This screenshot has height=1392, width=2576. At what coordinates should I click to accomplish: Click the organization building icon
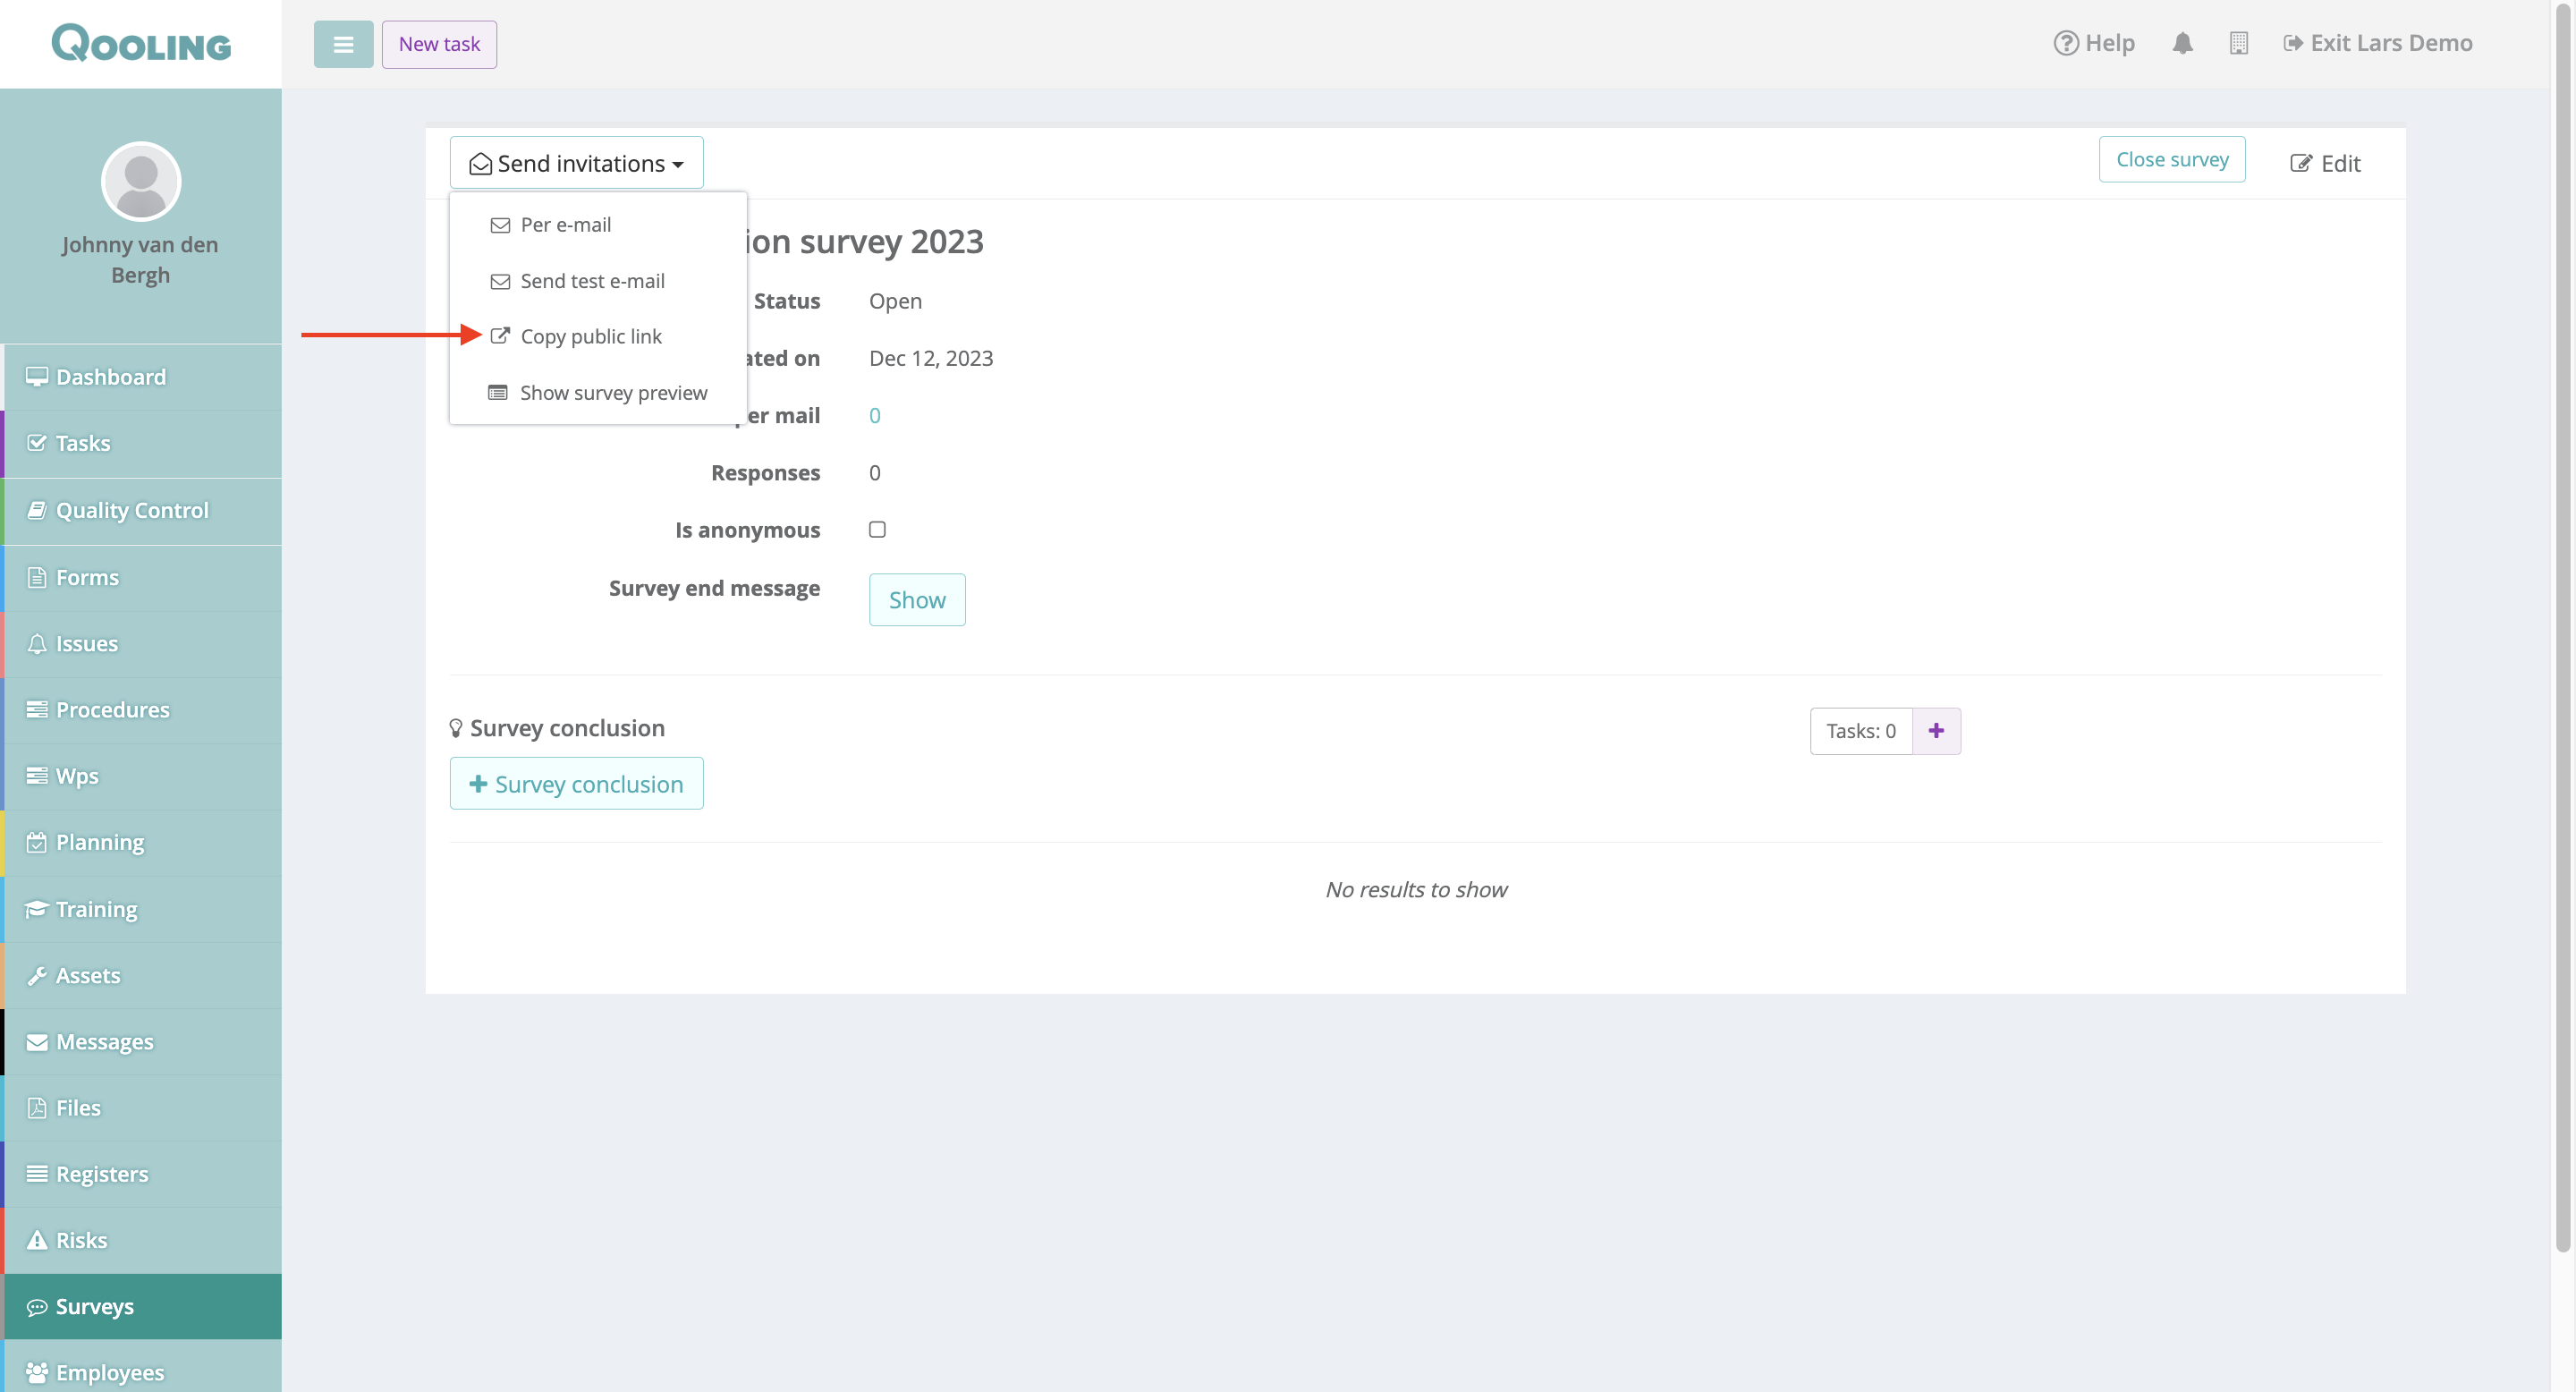click(x=2238, y=43)
